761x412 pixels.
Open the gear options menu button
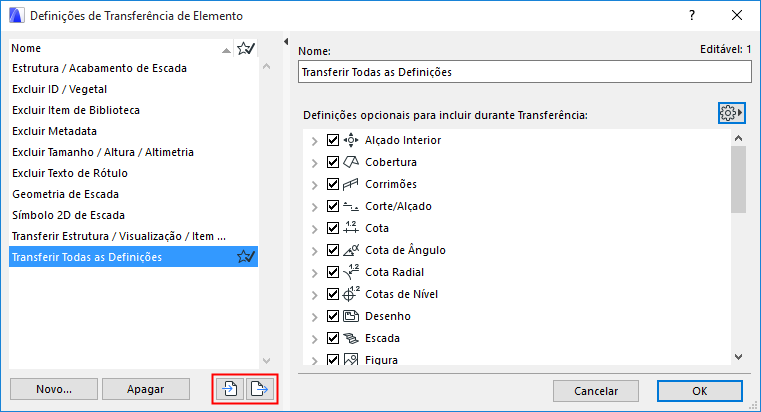pos(732,114)
